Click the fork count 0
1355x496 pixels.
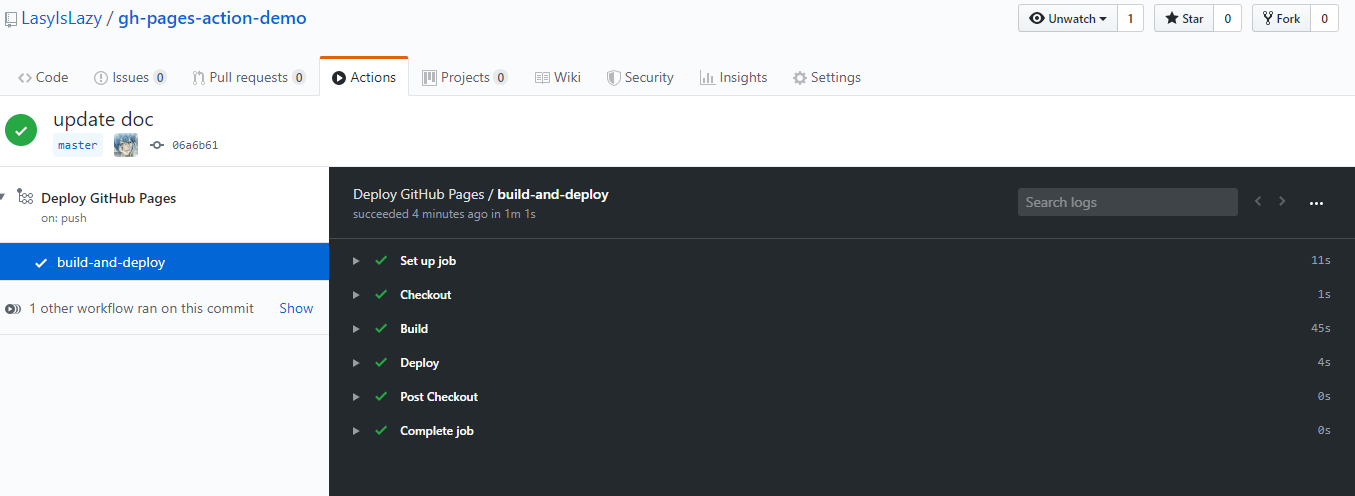tap(1324, 18)
